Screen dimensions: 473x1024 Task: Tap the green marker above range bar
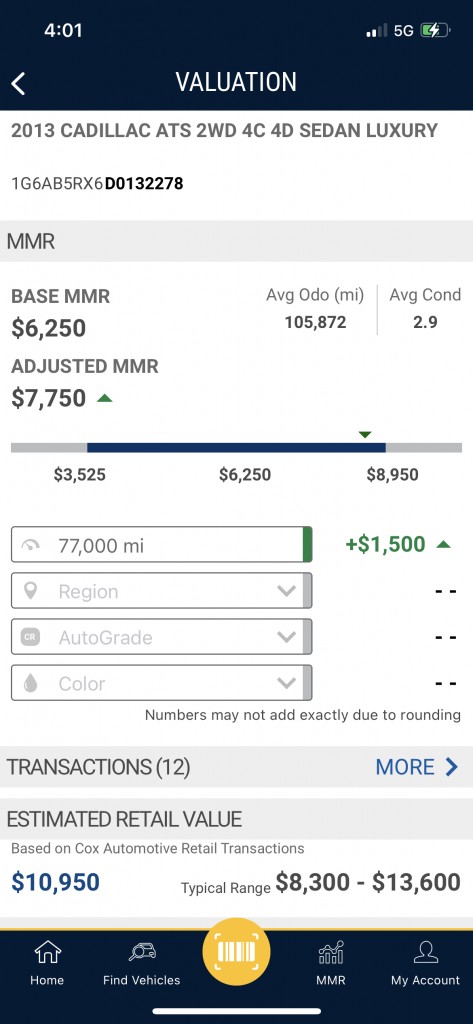pyautogui.click(x=365, y=434)
